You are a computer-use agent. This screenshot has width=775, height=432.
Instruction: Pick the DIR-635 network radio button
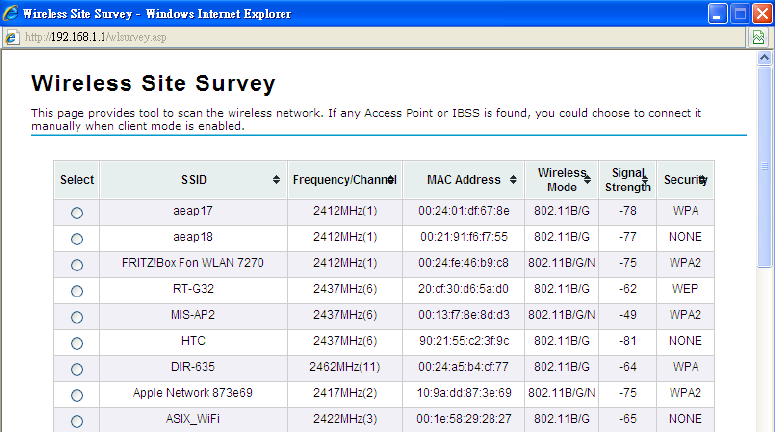(x=77, y=369)
